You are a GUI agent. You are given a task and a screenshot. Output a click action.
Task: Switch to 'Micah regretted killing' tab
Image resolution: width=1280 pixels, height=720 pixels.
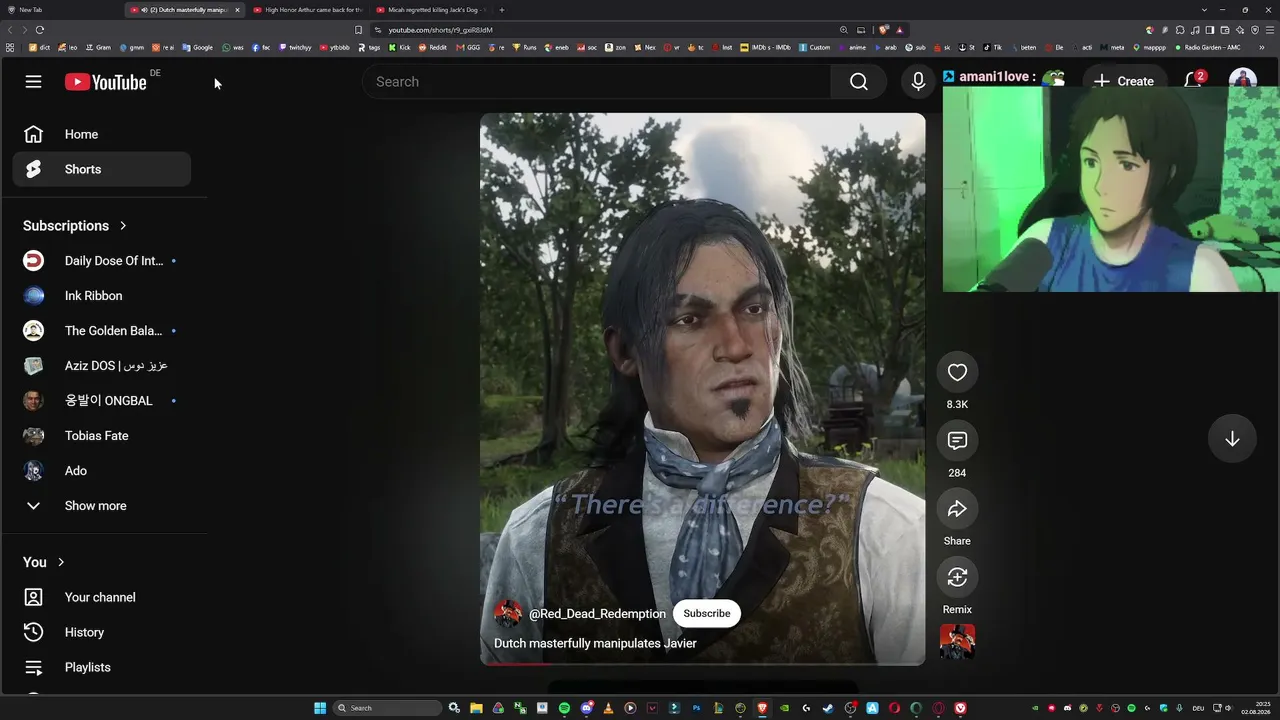(x=430, y=10)
